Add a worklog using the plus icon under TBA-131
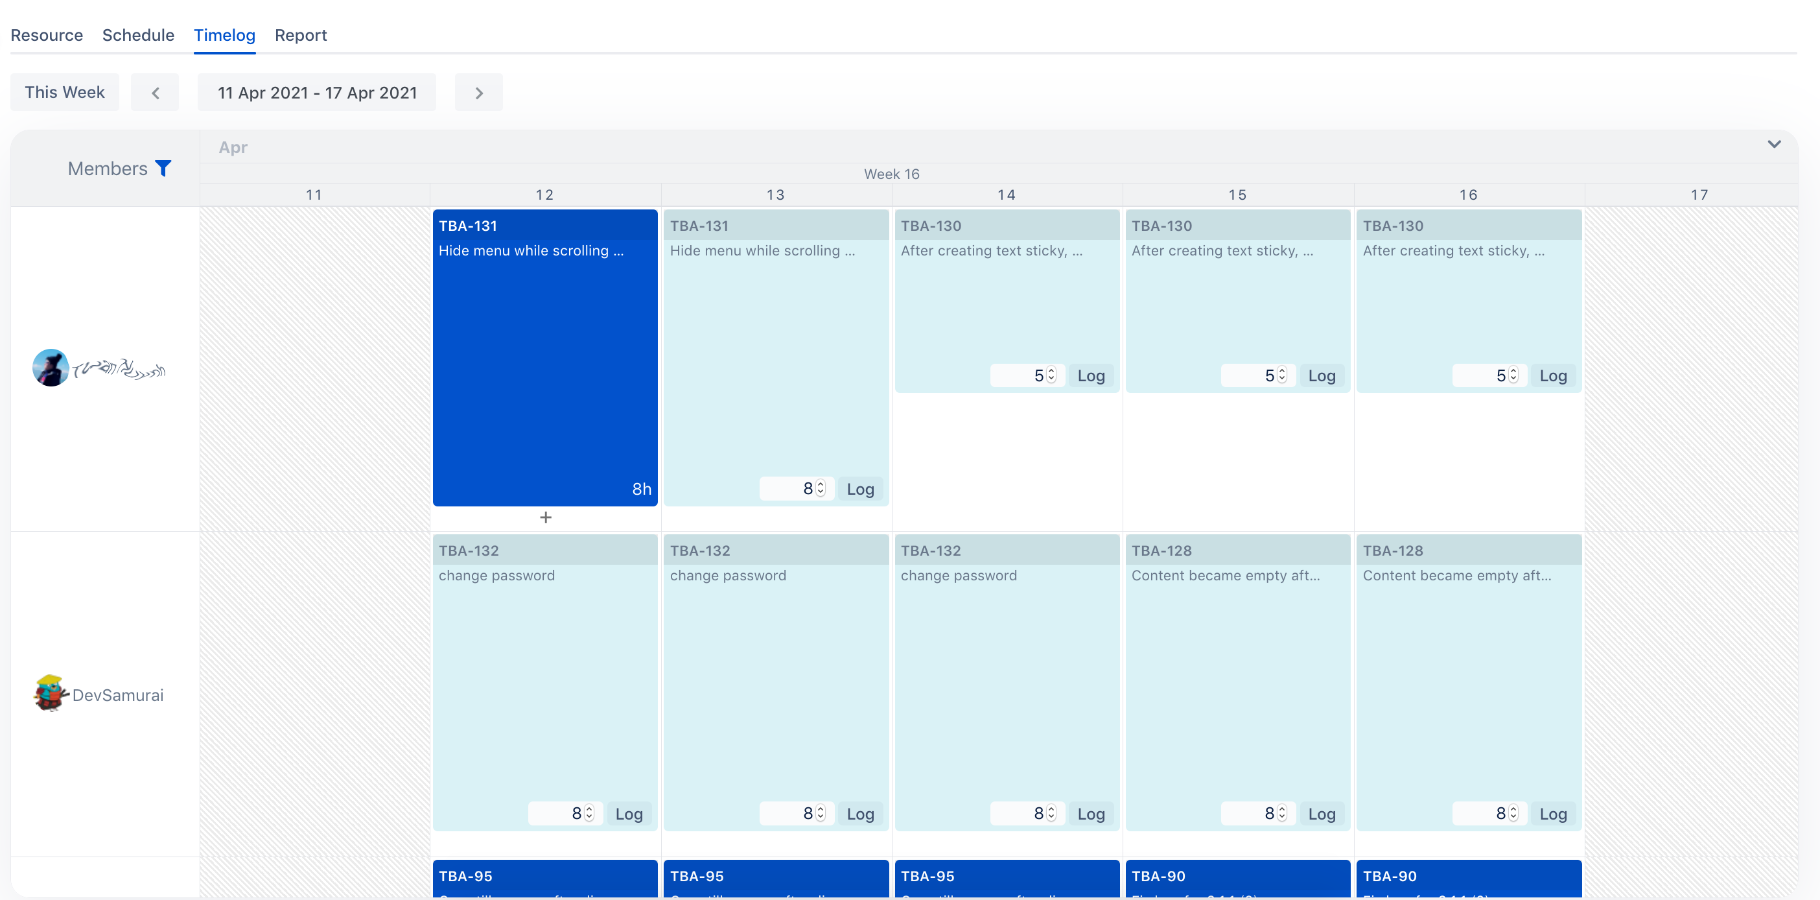Image resolution: width=1820 pixels, height=900 pixels. click(x=545, y=518)
